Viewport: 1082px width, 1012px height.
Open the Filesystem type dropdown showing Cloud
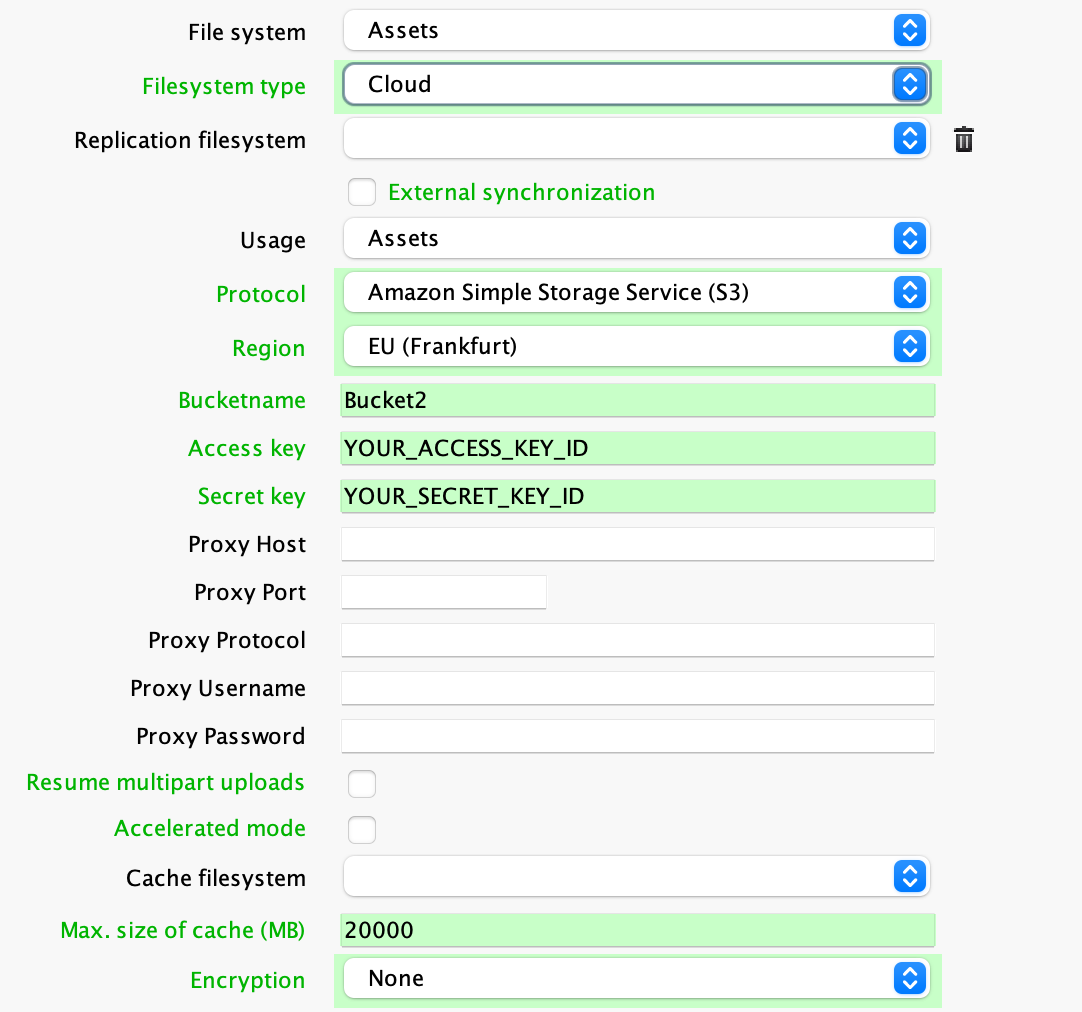tap(636, 85)
